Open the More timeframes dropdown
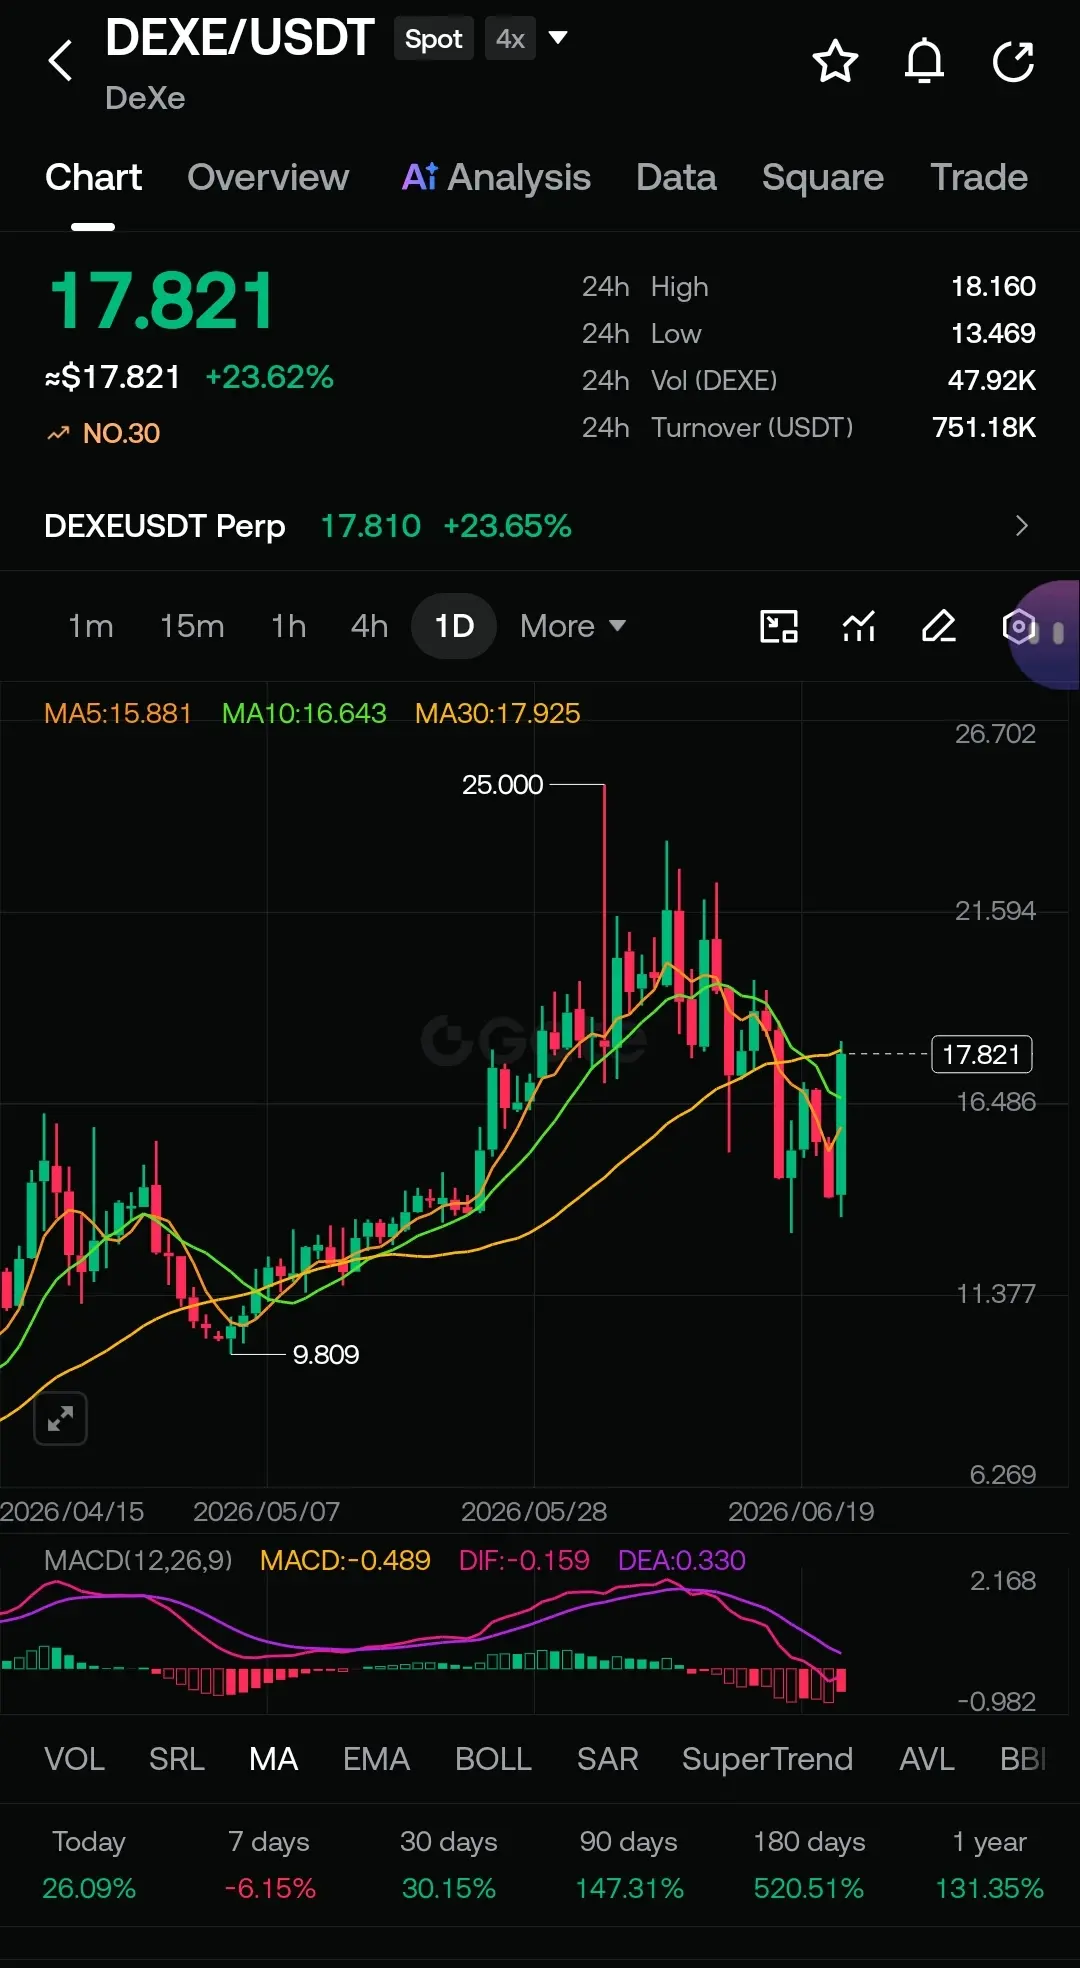The width and height of the screenshot is (1080, 1968). [x=573, y=626]
